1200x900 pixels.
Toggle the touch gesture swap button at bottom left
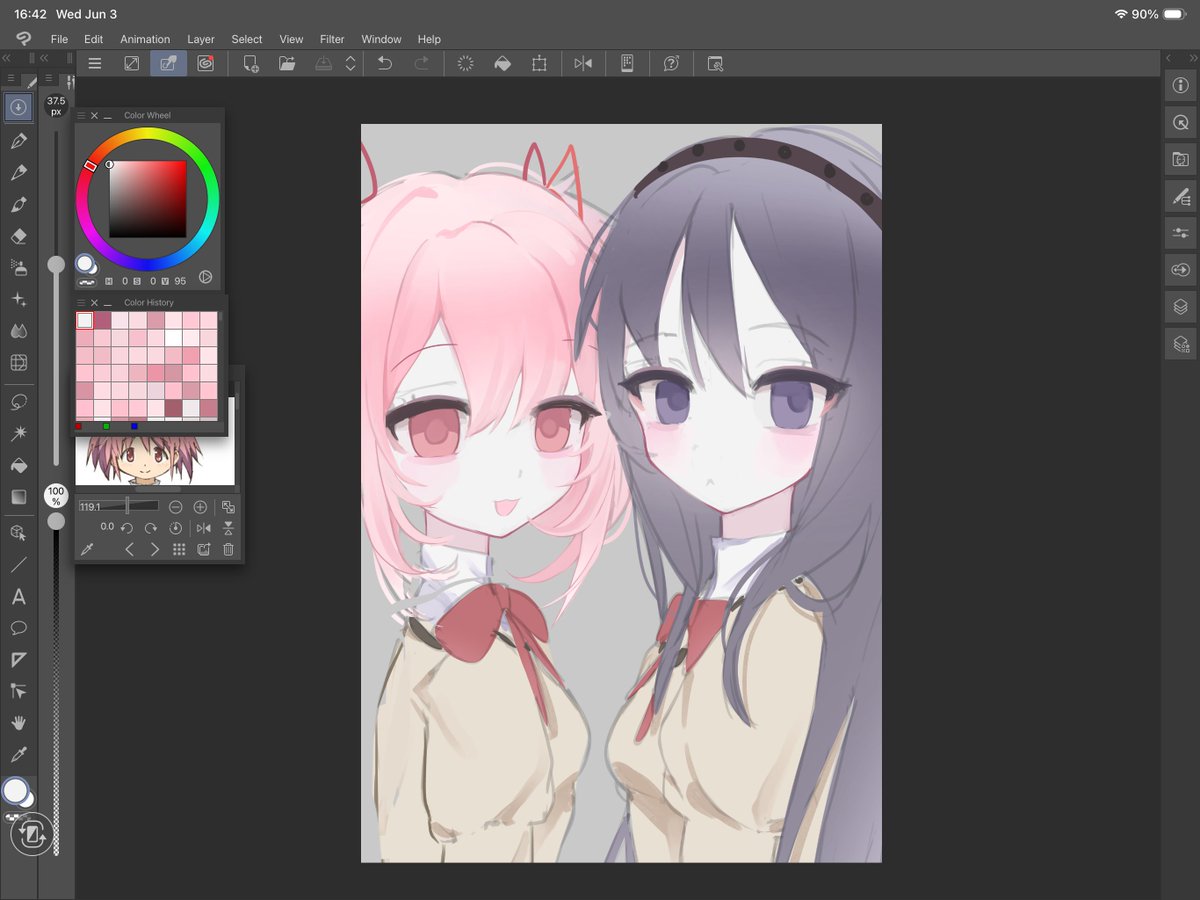click(x=31, y=833)
